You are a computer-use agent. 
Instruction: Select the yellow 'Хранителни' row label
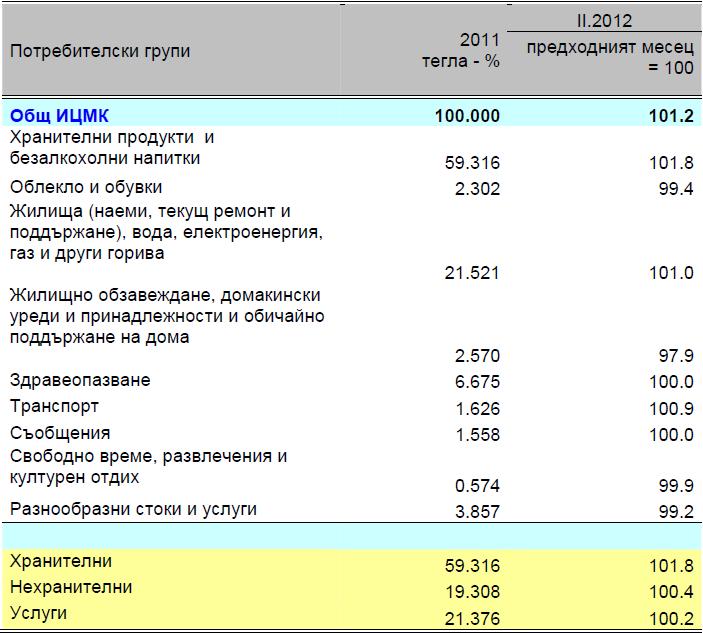(61, 561)
